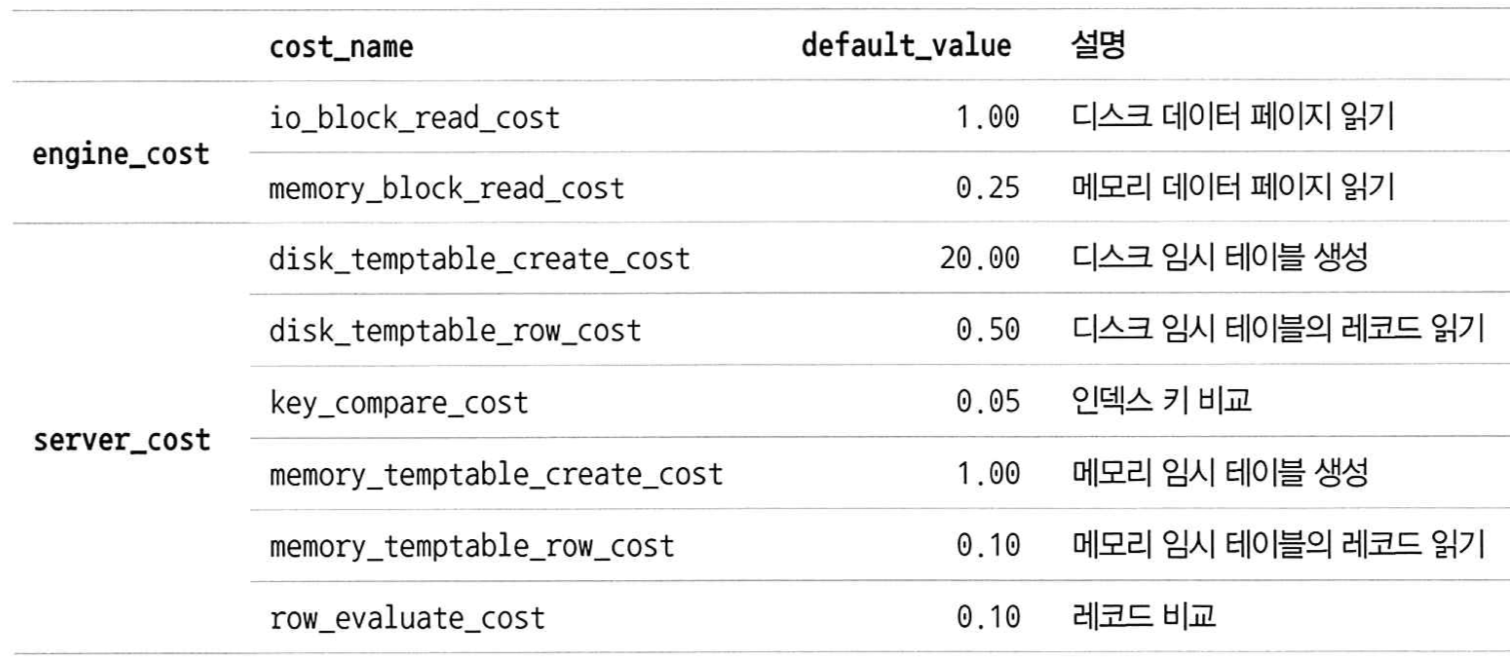
Task: Click the disk_temptable_create_cost cell
Action: [x=480, y=260]
